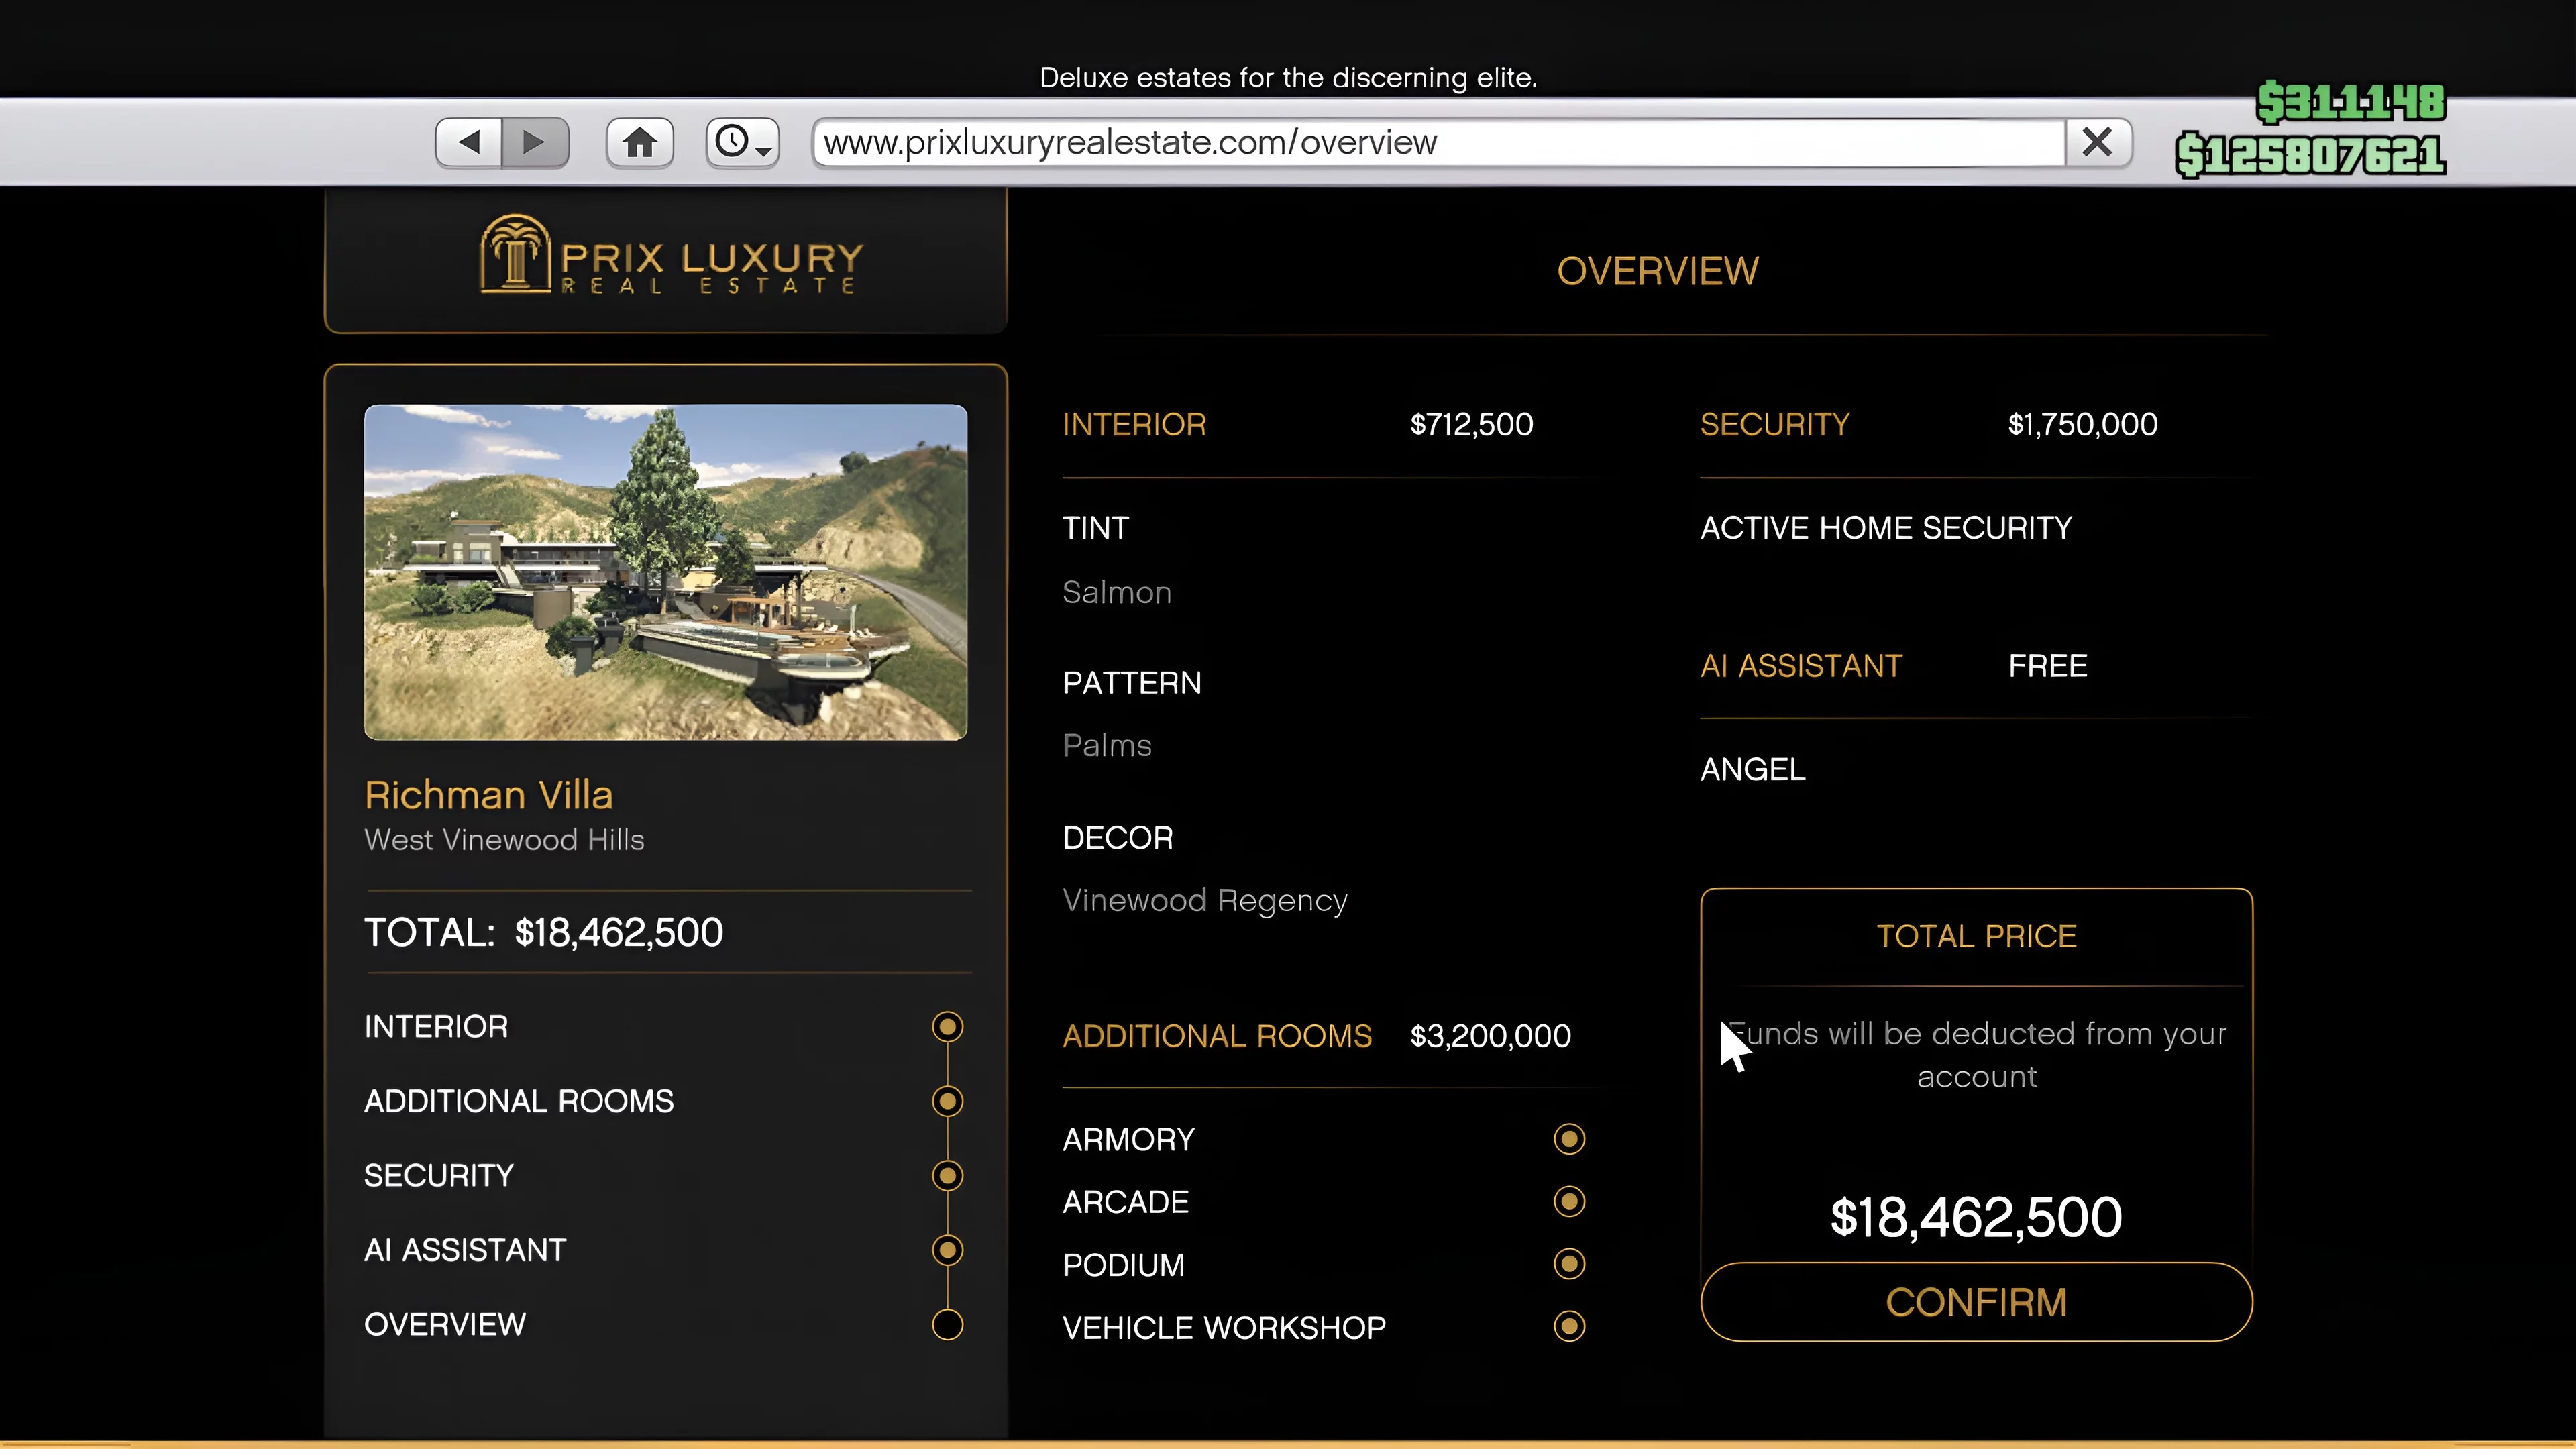2576x1449 pixels.
Task: Go to the browser home page icon
Action: [x=639, y=143]
